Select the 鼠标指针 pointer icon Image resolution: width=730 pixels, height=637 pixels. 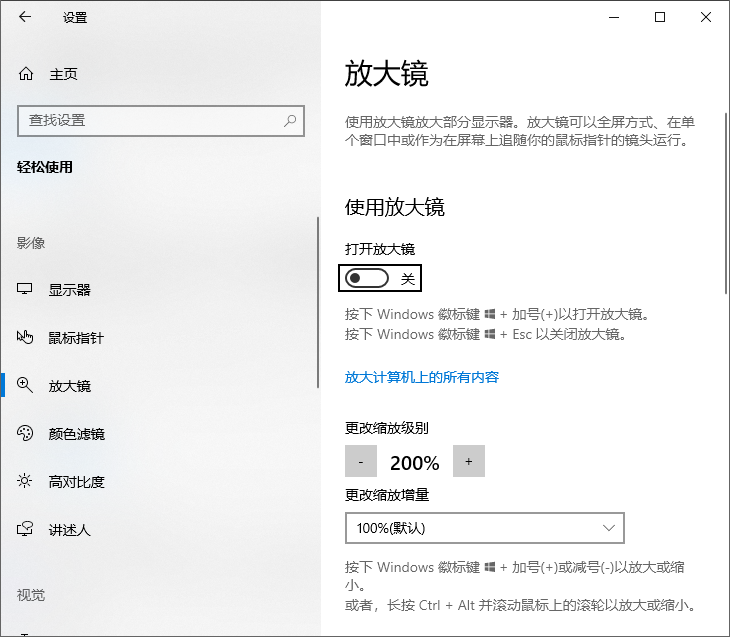point(25,337)
